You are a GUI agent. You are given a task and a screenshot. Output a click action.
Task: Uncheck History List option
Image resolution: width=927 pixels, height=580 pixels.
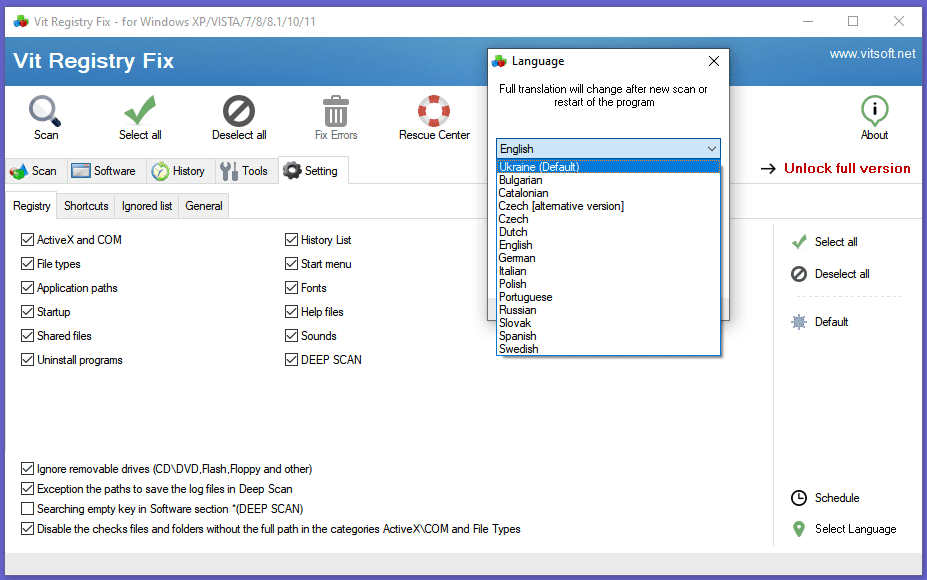[x=291, y=239]
